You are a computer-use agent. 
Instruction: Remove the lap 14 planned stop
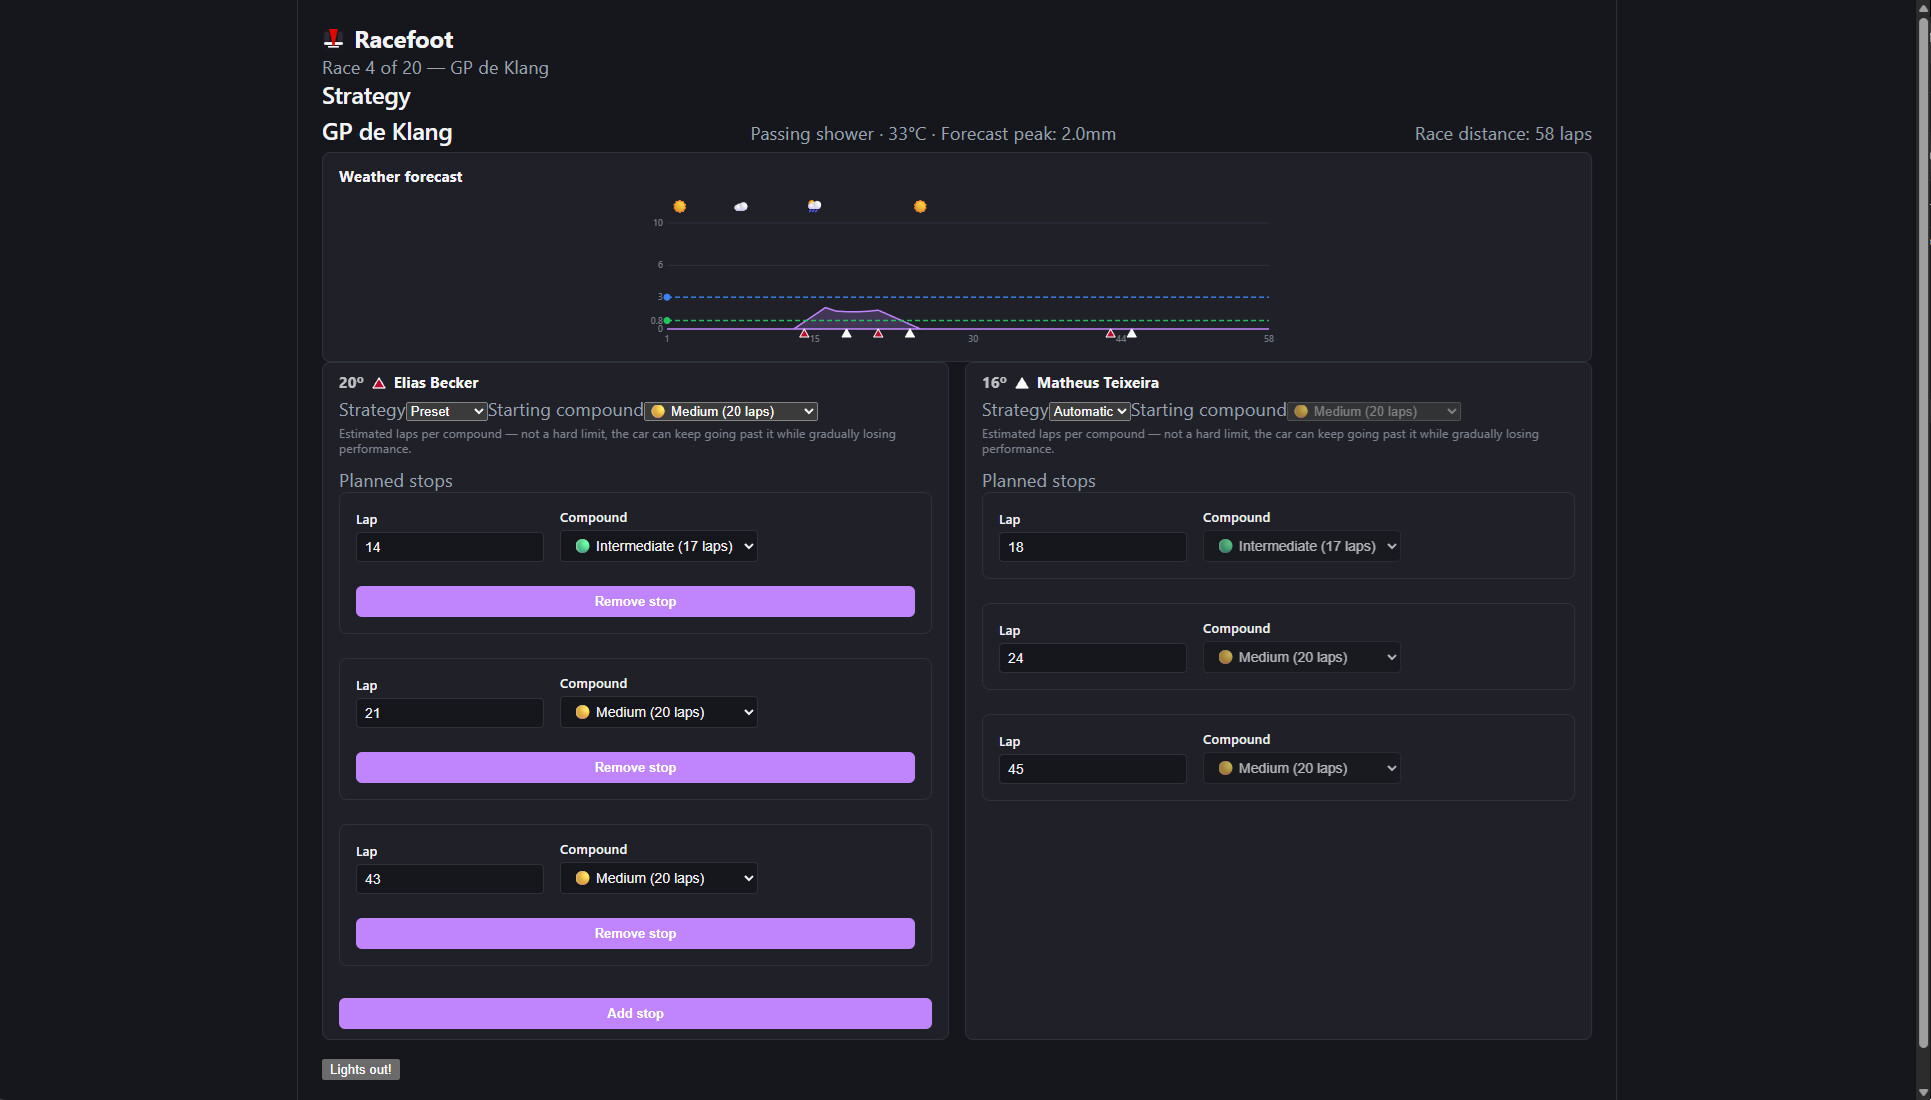click(x=635, y=601)
